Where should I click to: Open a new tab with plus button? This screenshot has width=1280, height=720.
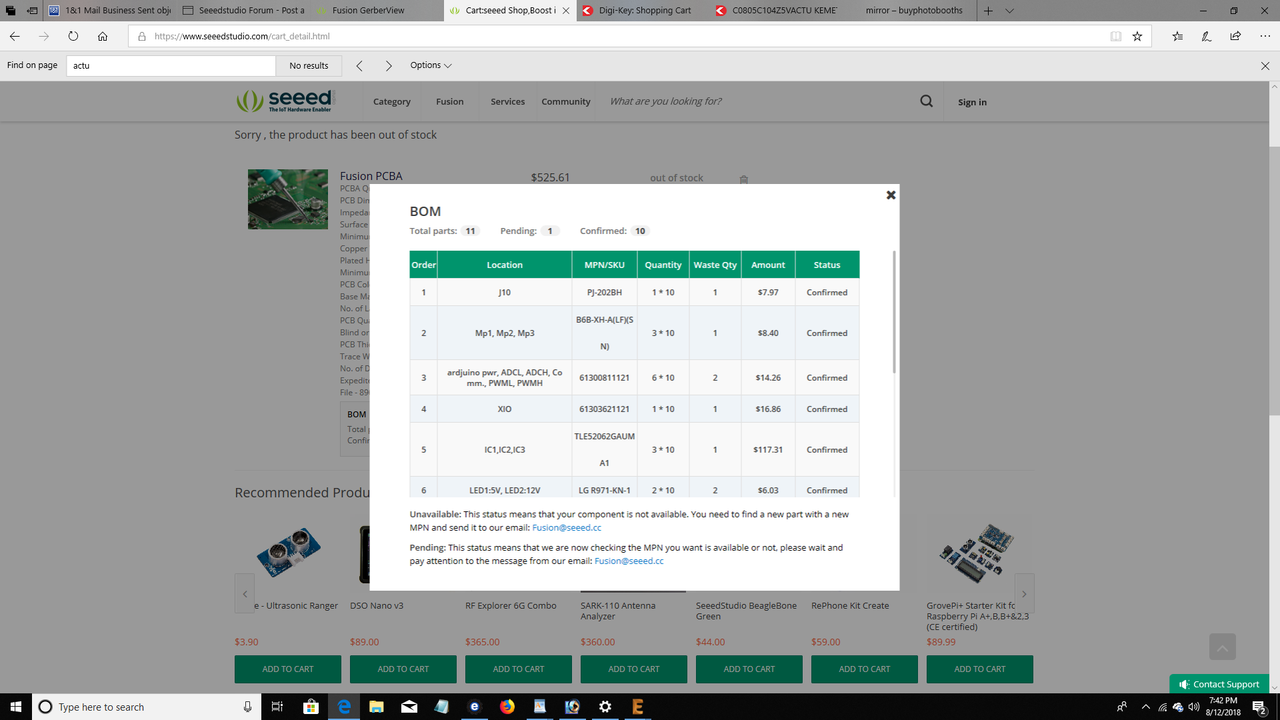tap(988, 10)
